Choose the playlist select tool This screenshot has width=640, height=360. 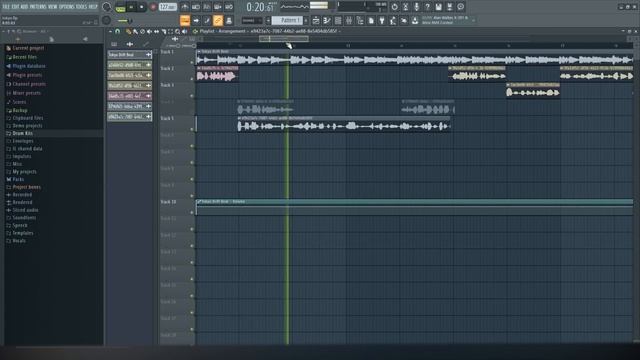click(171, 31)
